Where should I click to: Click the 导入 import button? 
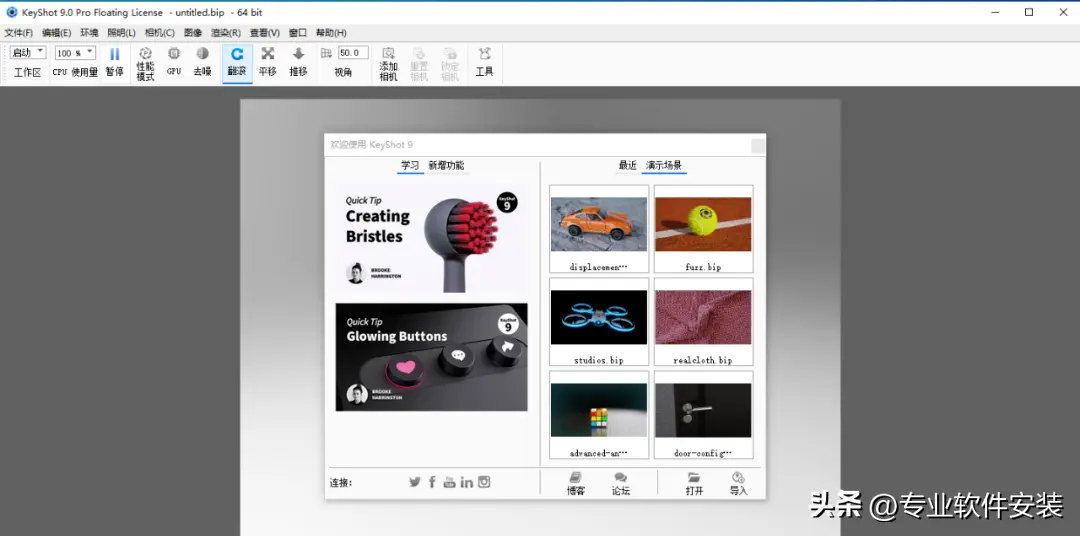tap(738, 484)
